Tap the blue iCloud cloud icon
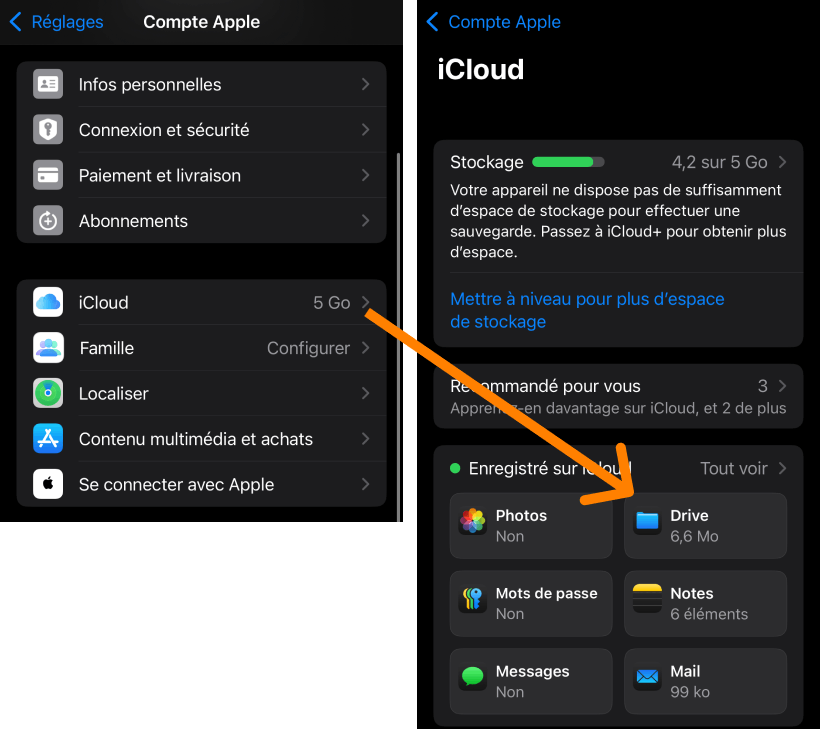Screen dimensions: 820x729 click(x=47, y=302)
